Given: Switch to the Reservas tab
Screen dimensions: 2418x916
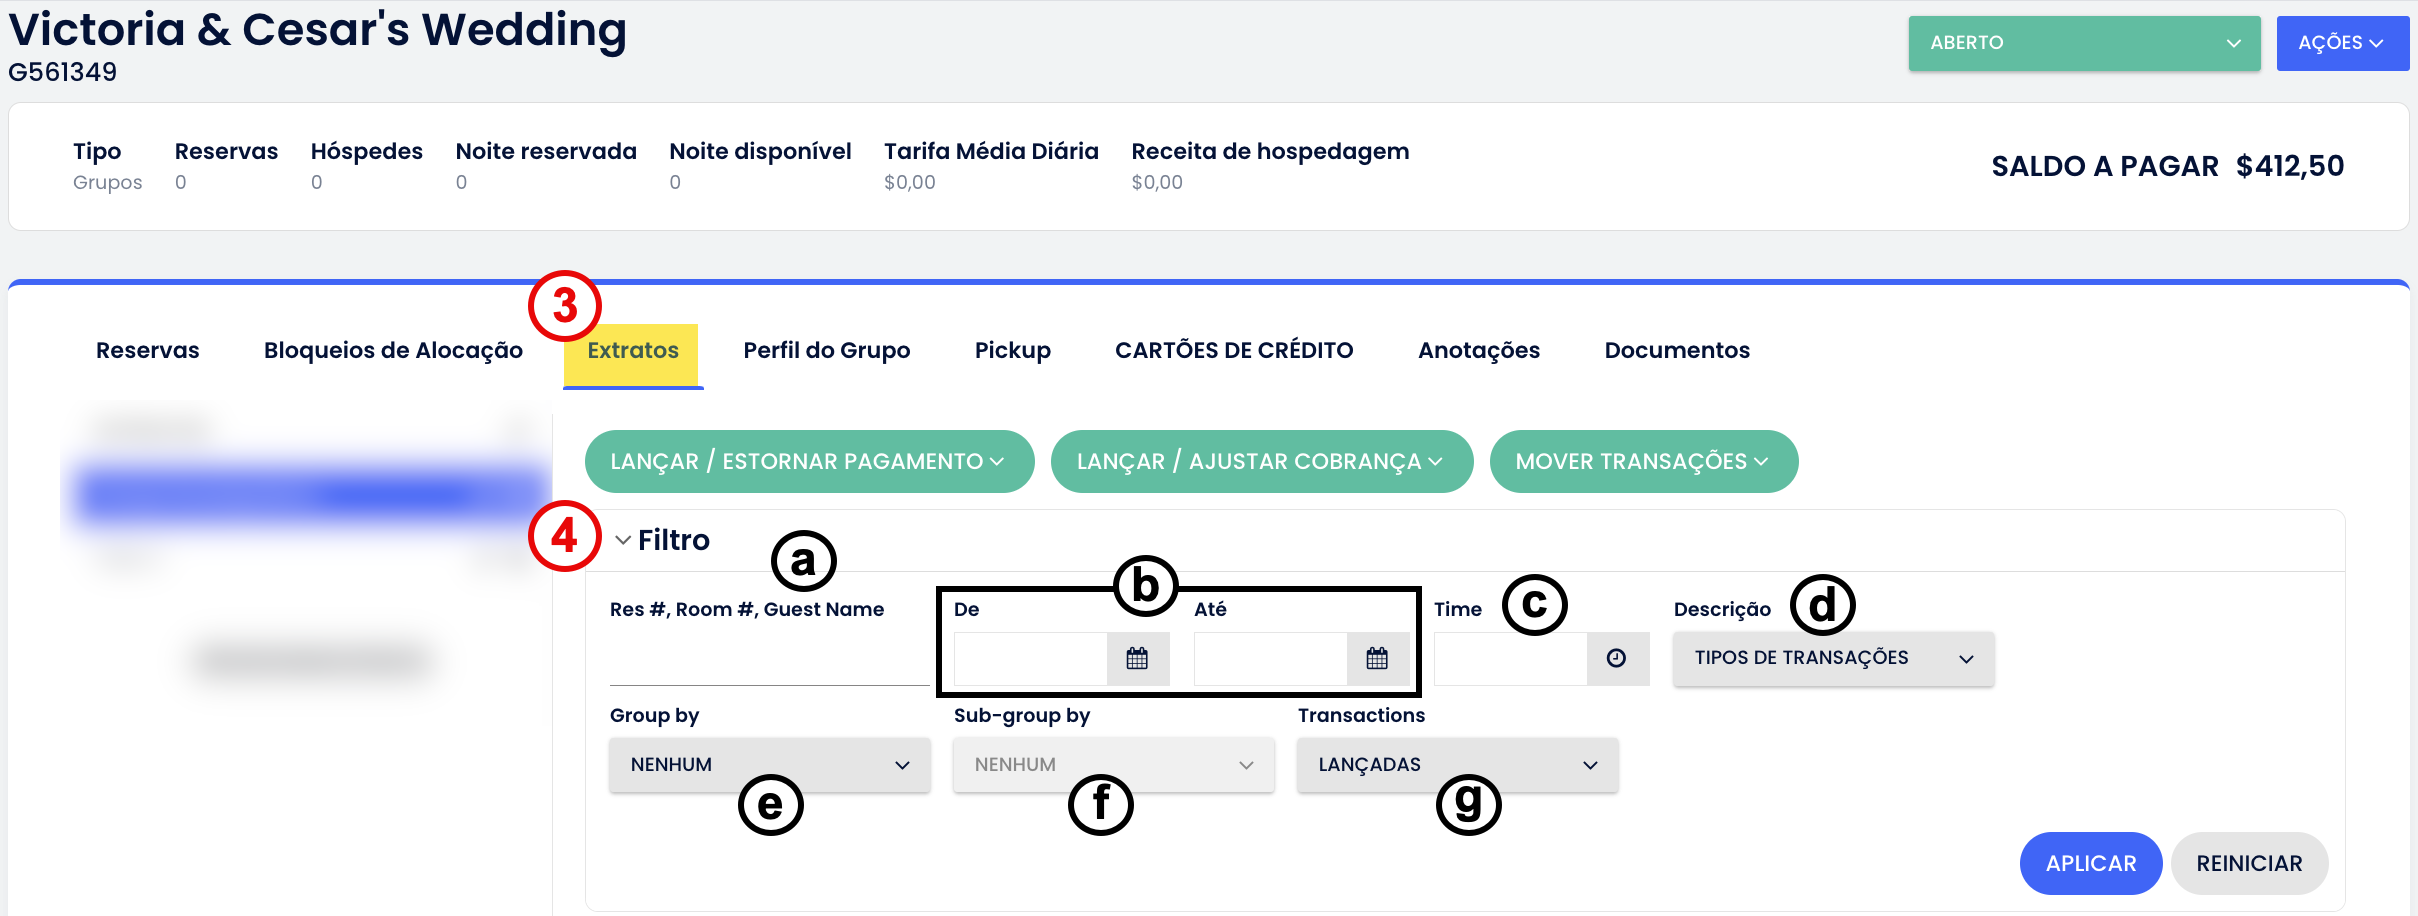Looking at the screenshot, I should tap(148, 350).
